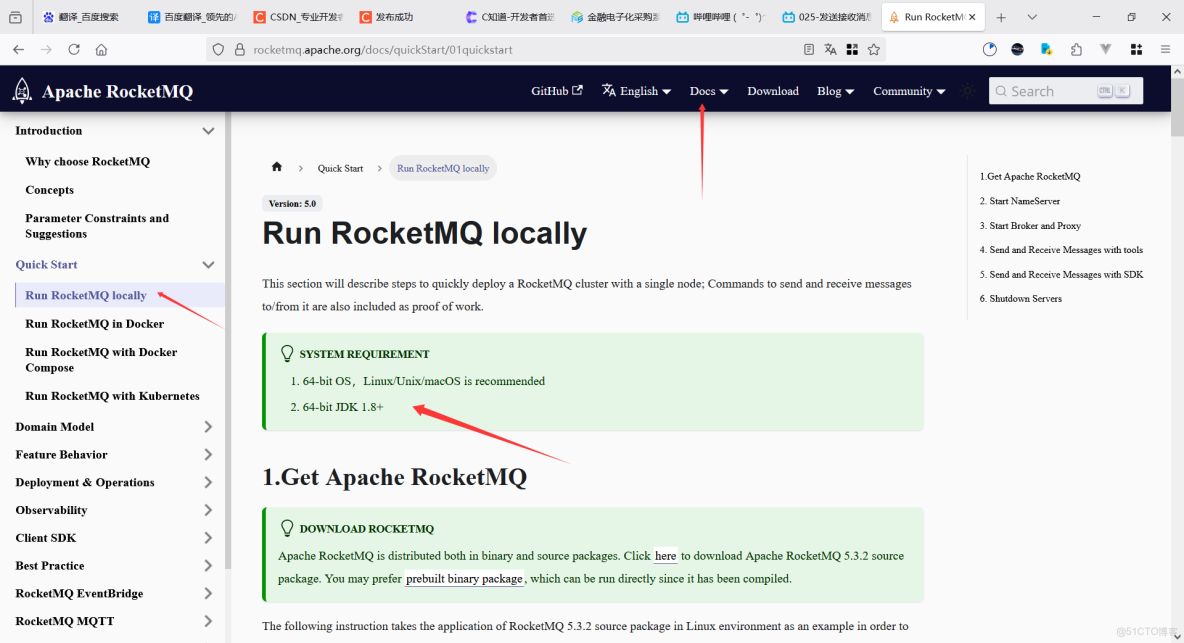Viewport: 1184px width, 643px height.
Task: Click the 'here' link to download RocketMQ source
Action: coord(665,556)
